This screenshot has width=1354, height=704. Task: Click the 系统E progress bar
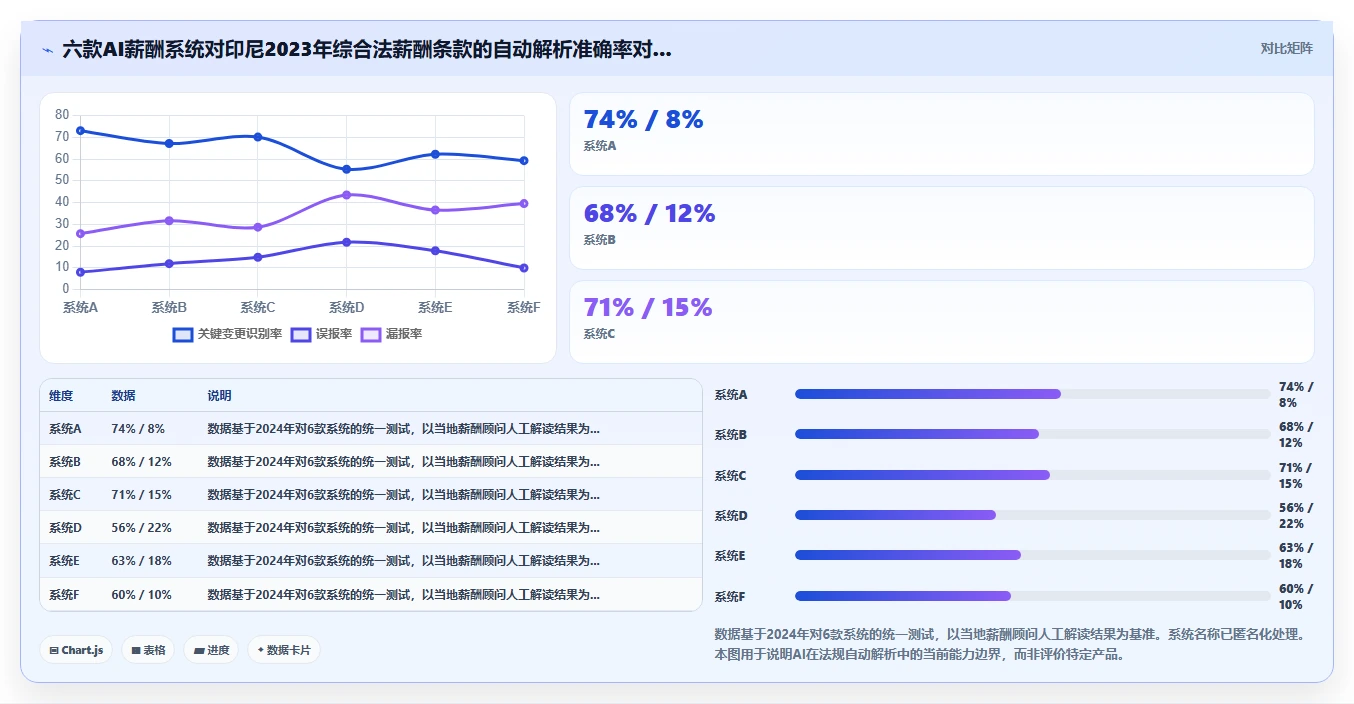pos(1032,555)
